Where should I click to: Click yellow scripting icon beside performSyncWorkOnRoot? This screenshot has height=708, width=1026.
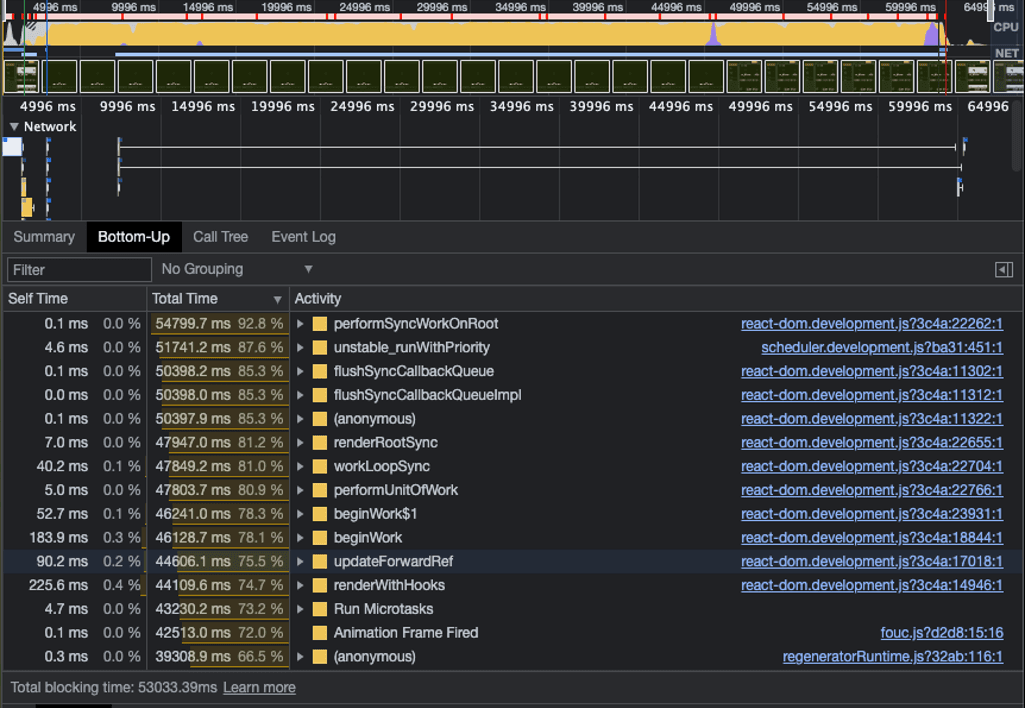(320, 324)
